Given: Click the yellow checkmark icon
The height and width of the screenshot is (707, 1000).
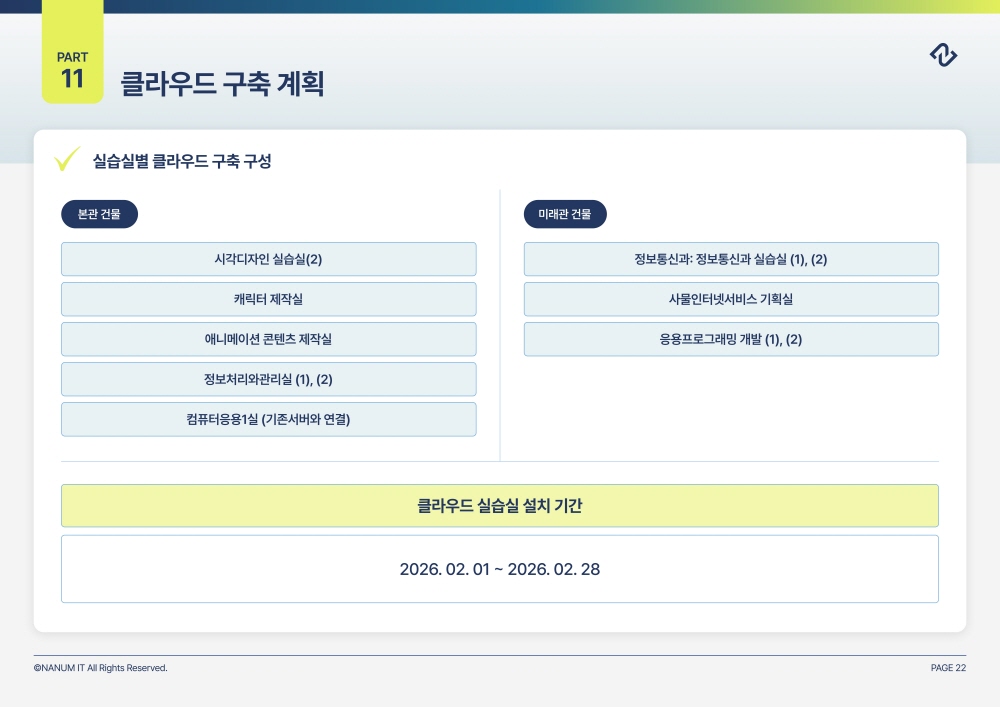Looking at the screenshot, I should click(x=67, y=160).
